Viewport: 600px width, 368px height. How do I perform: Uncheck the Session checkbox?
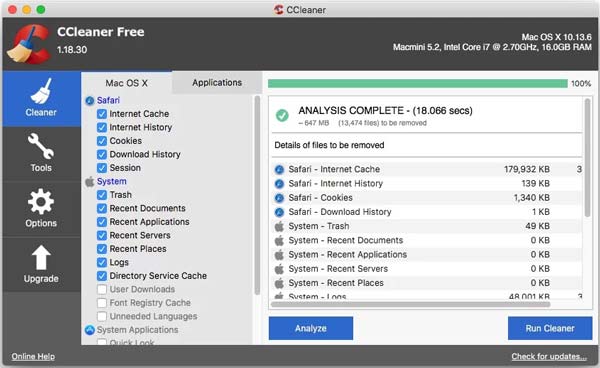102,168
